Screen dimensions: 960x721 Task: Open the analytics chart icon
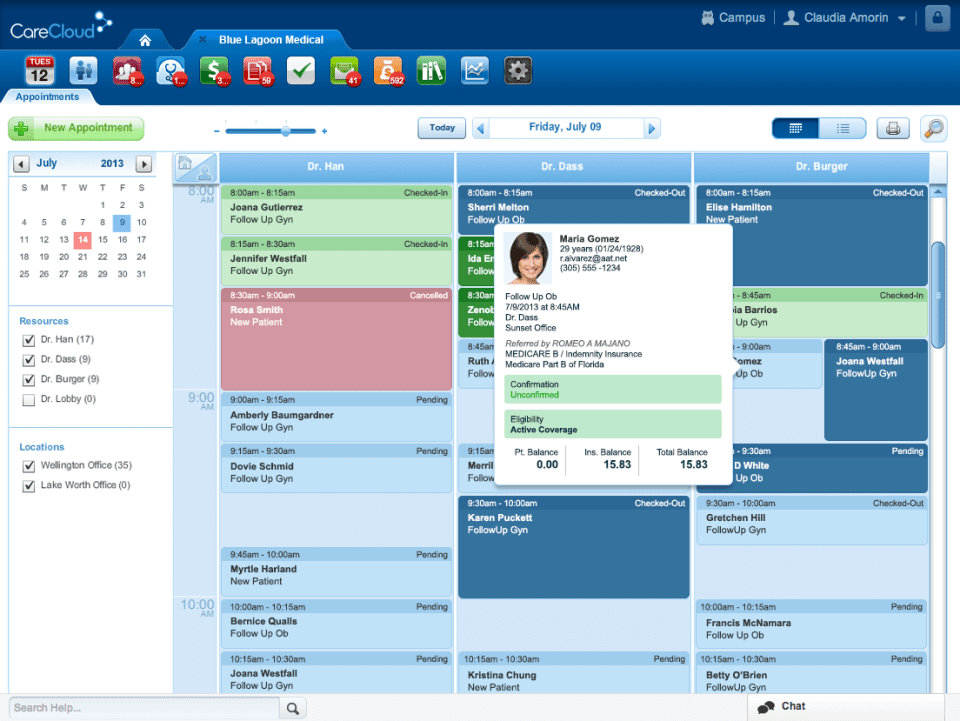click(474, 70)
